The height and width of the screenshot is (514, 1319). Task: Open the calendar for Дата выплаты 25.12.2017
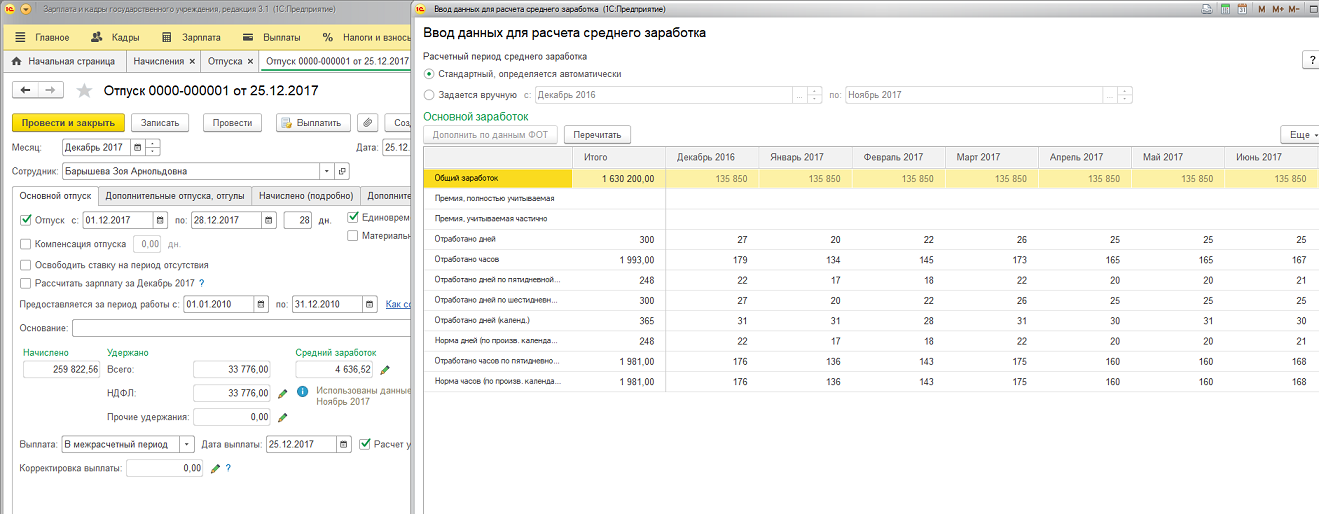(344, 444)
